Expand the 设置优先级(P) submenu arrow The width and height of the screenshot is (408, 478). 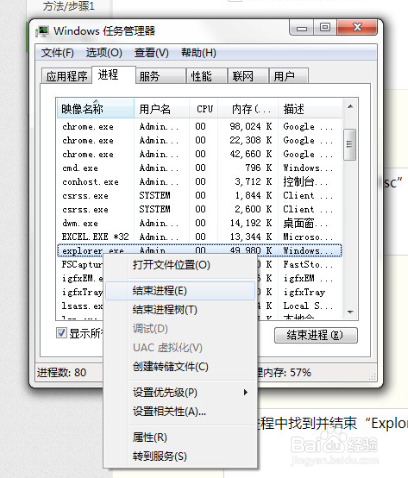245,392
